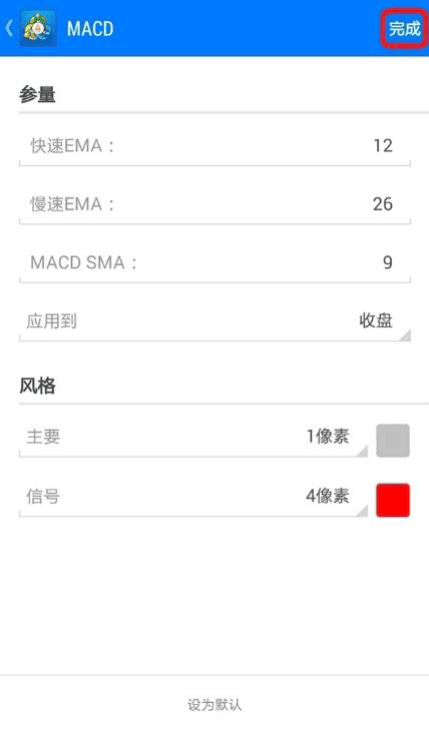Viewport: 429px width, 732px height.
Task: Tap the MACD SMA value 9
Action: (x=387, y=263)
